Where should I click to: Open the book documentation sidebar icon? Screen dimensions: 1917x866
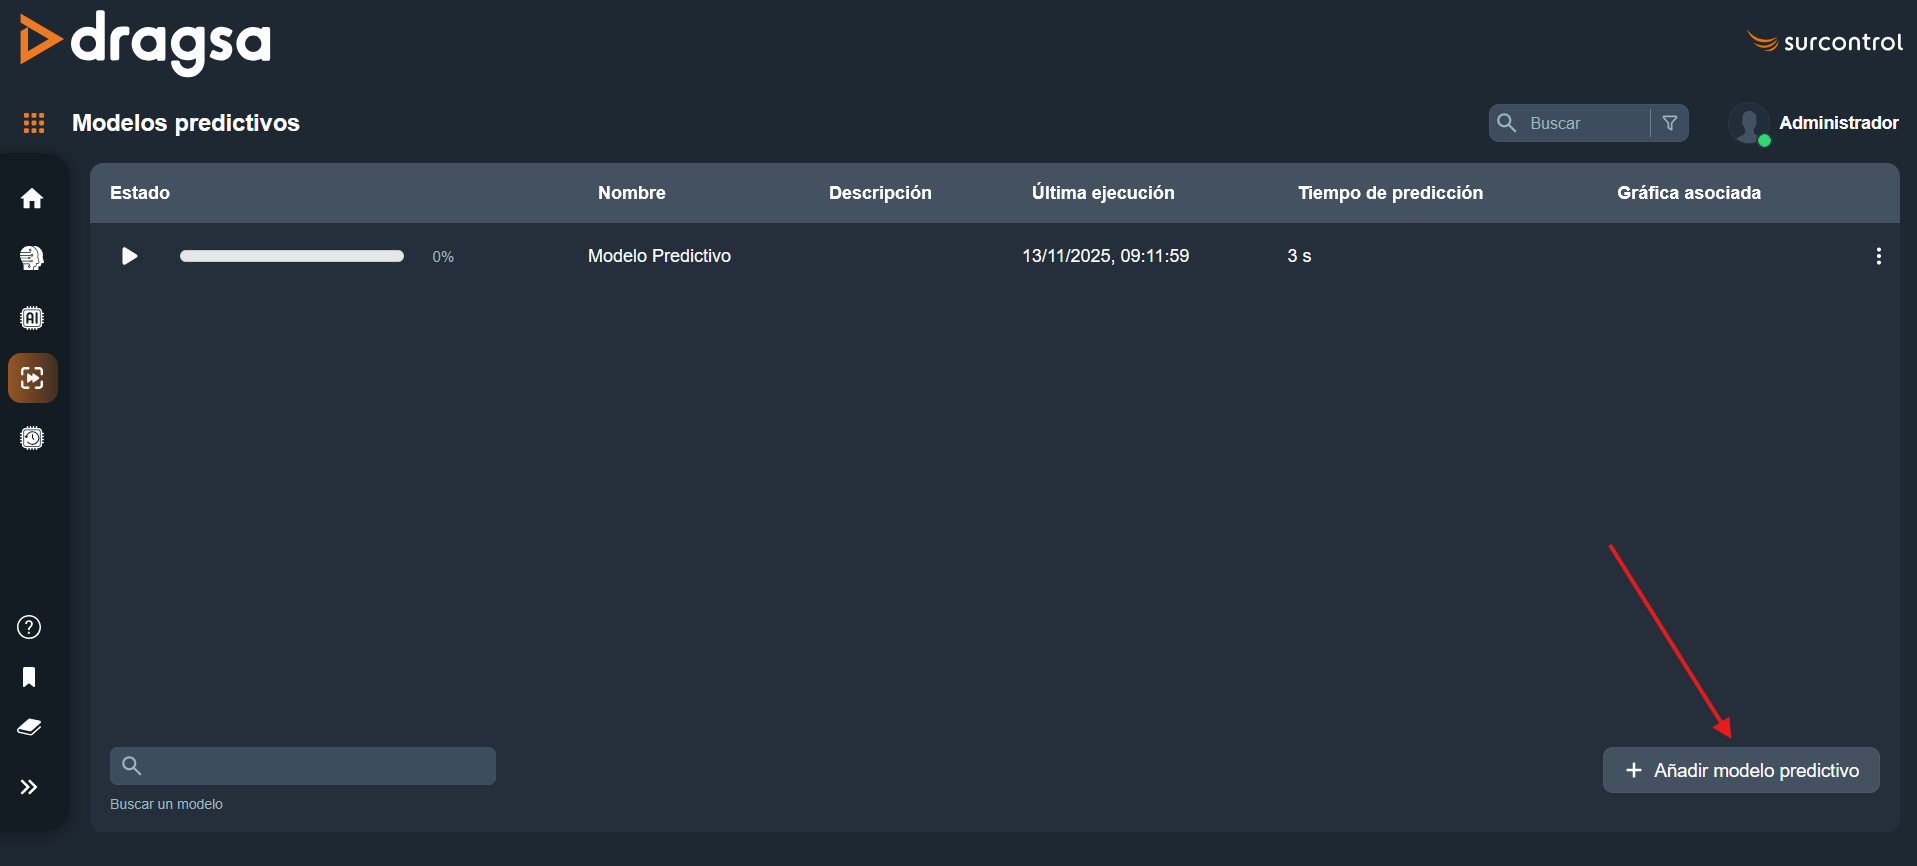pyautogui.click(x=29, y=727)
